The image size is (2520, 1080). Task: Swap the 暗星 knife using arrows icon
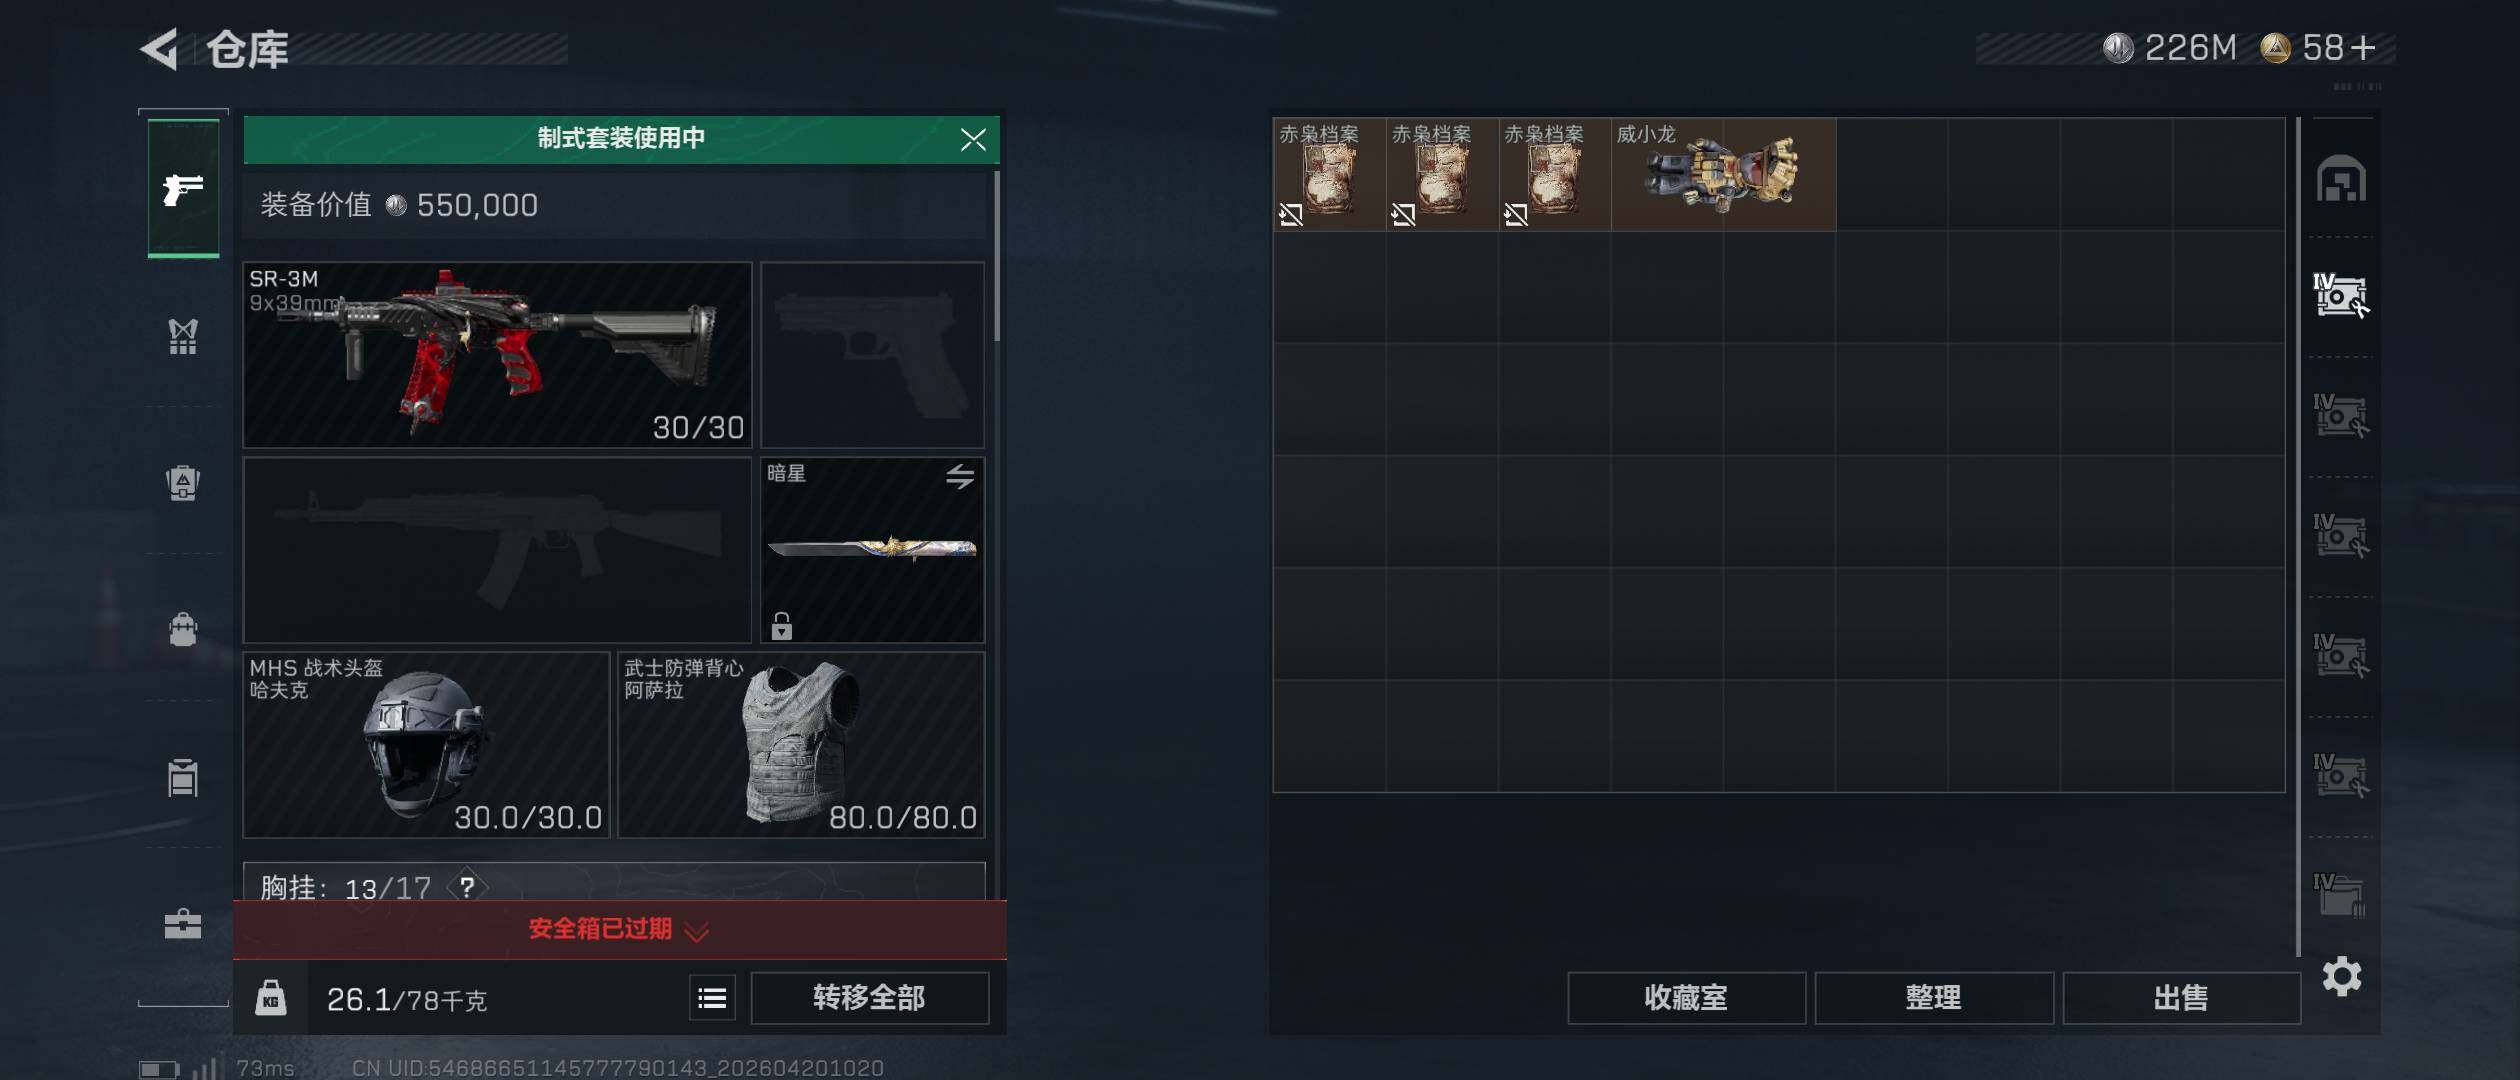[x=960, y=477]
